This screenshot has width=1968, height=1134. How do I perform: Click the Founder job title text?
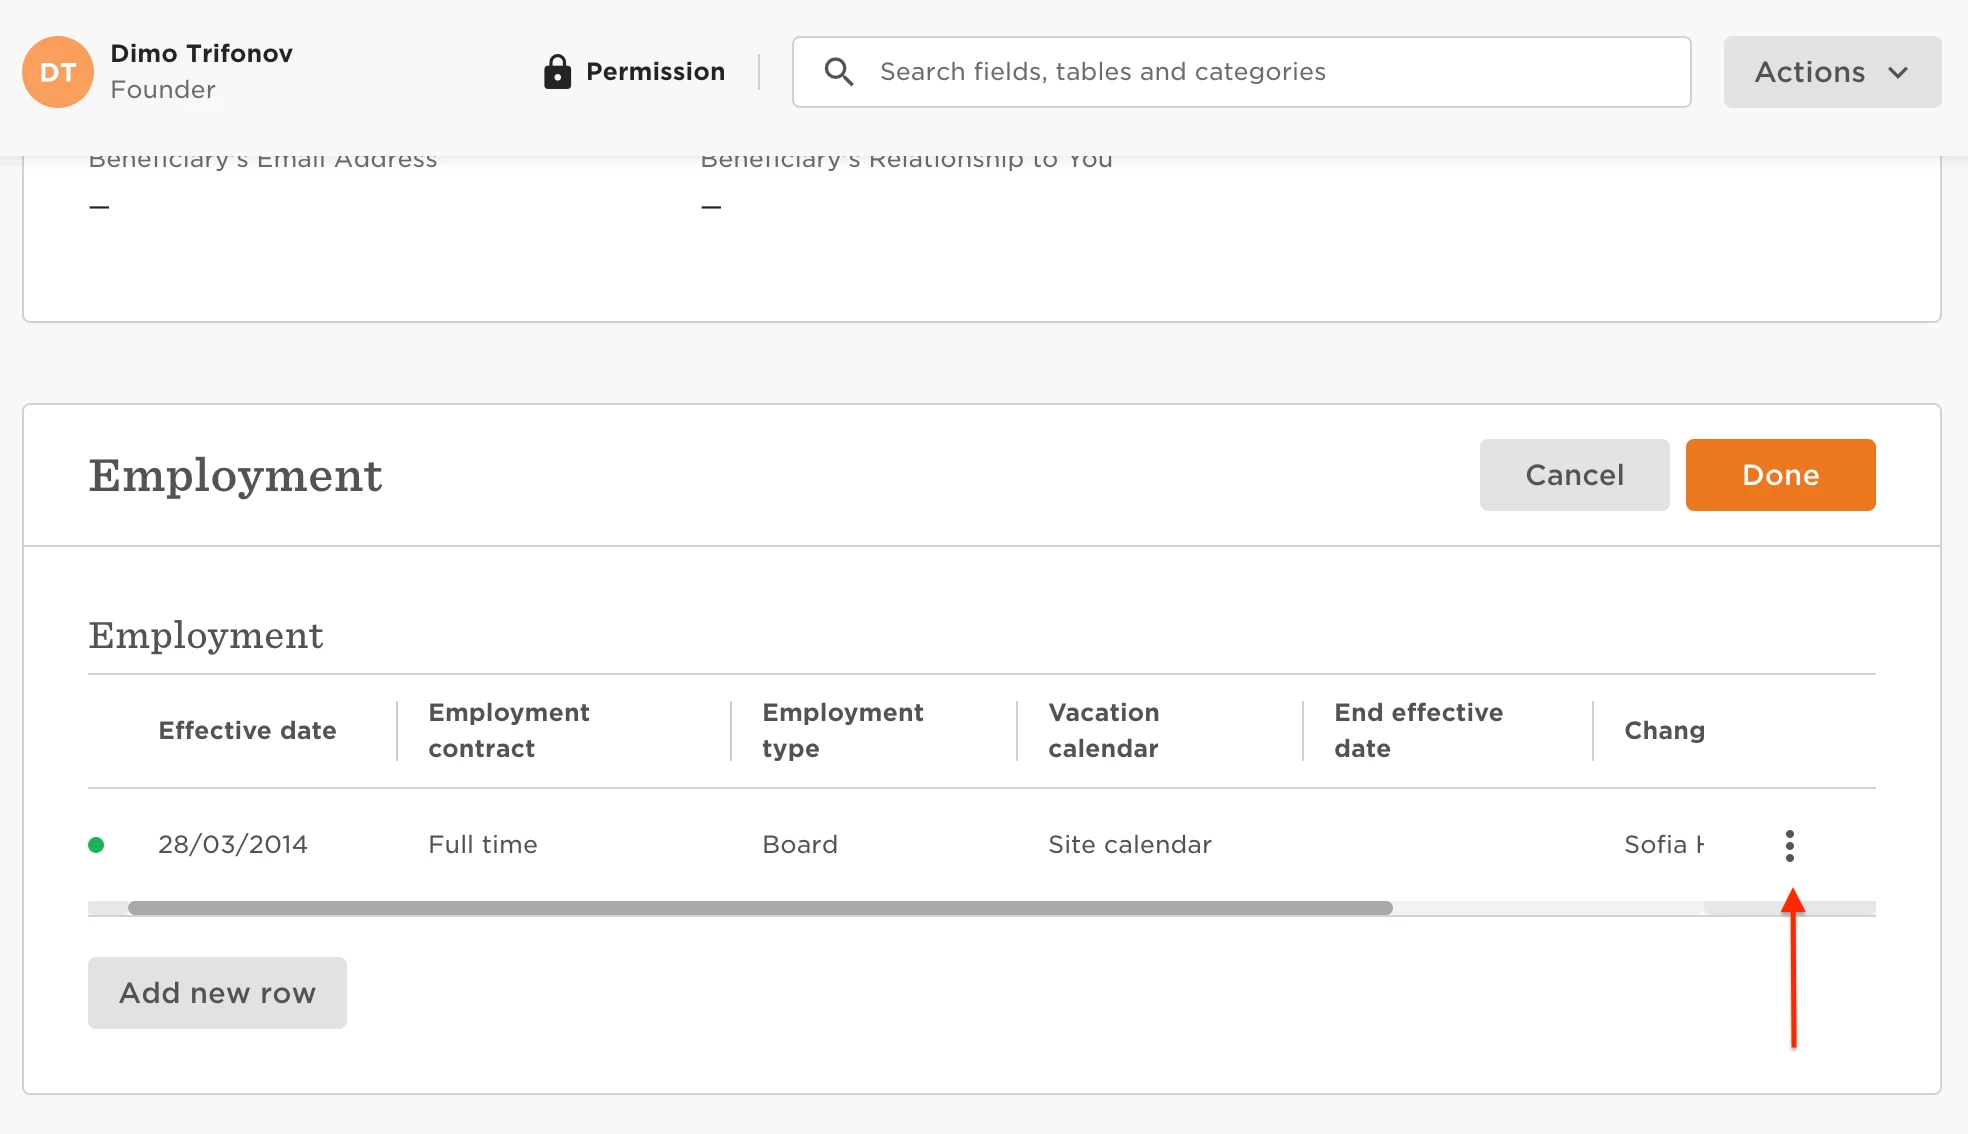[163, 90]
